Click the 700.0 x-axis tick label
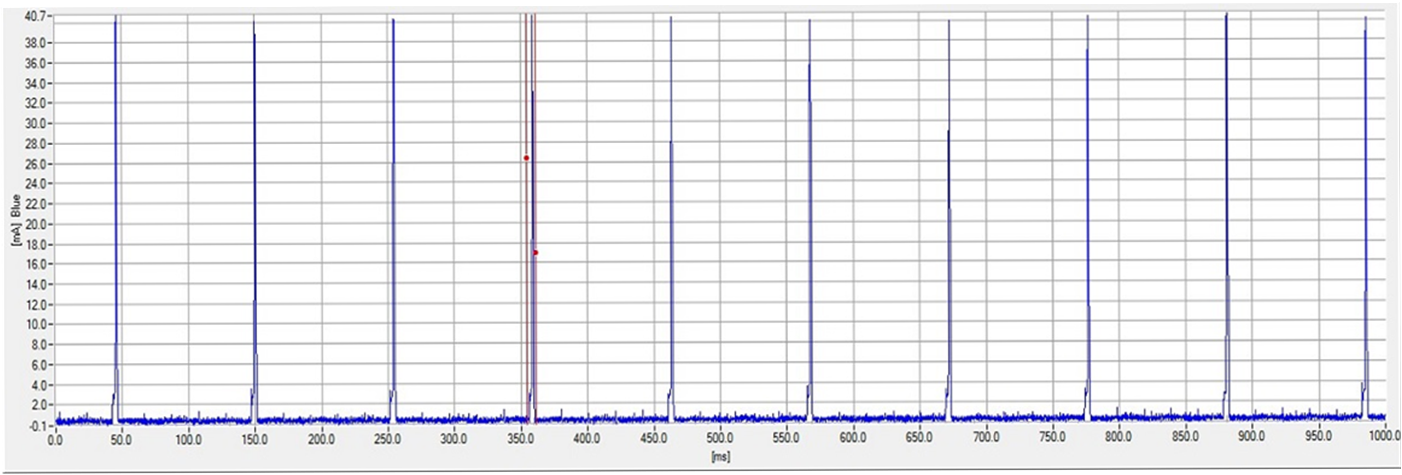This screenshot has width=1402, height=475. tap(986, 439)
